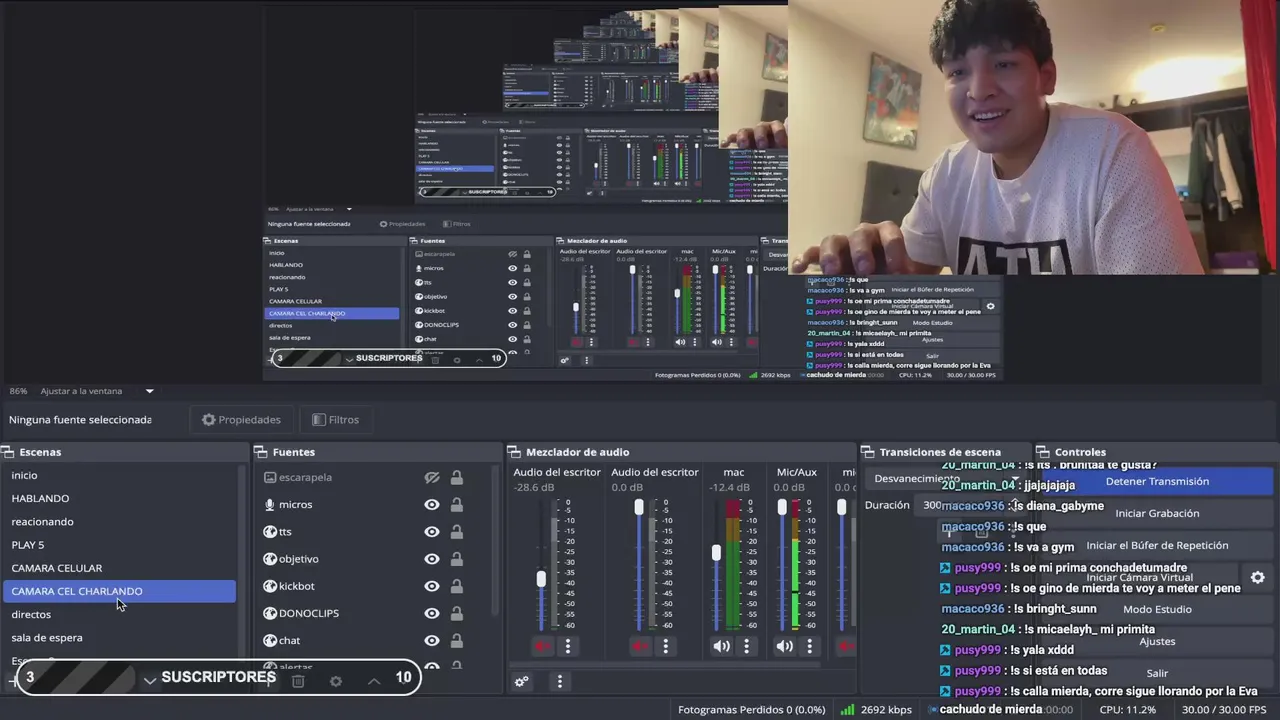Open three-dot menu of mac channel
This screenshot has width=1280, height=720.
point(746,646)
